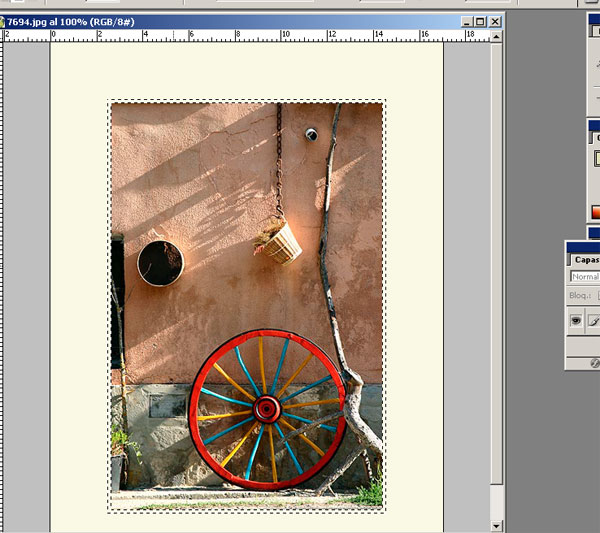
Task: Pick a color from the orange color ramp
Action: pyautogui.click(x=595, y=211)
